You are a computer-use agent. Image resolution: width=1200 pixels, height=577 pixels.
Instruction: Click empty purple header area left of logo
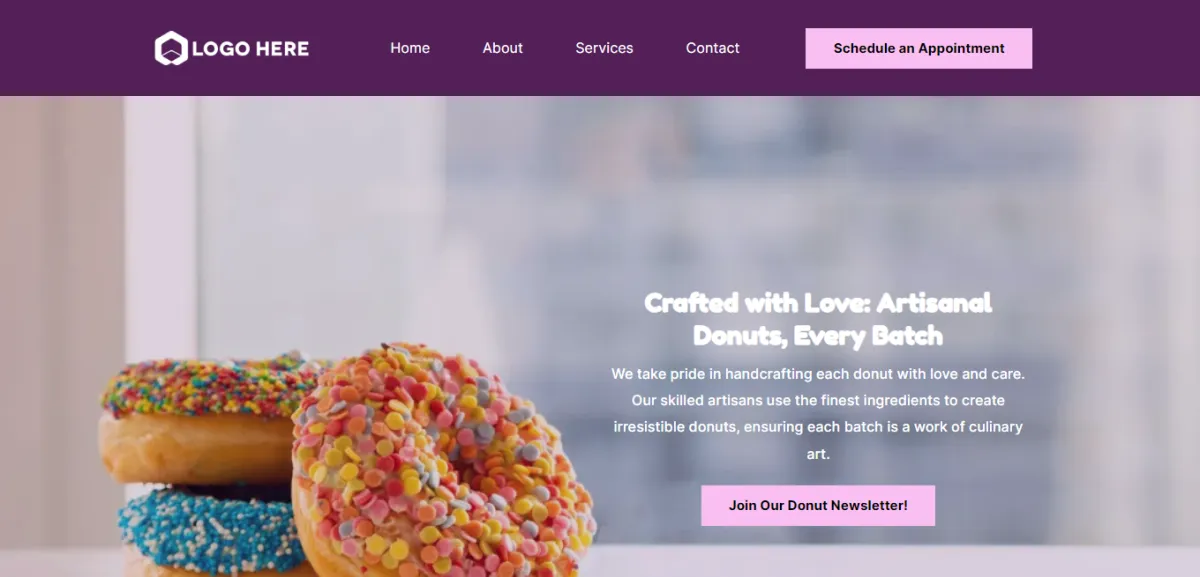click(75, 48)
